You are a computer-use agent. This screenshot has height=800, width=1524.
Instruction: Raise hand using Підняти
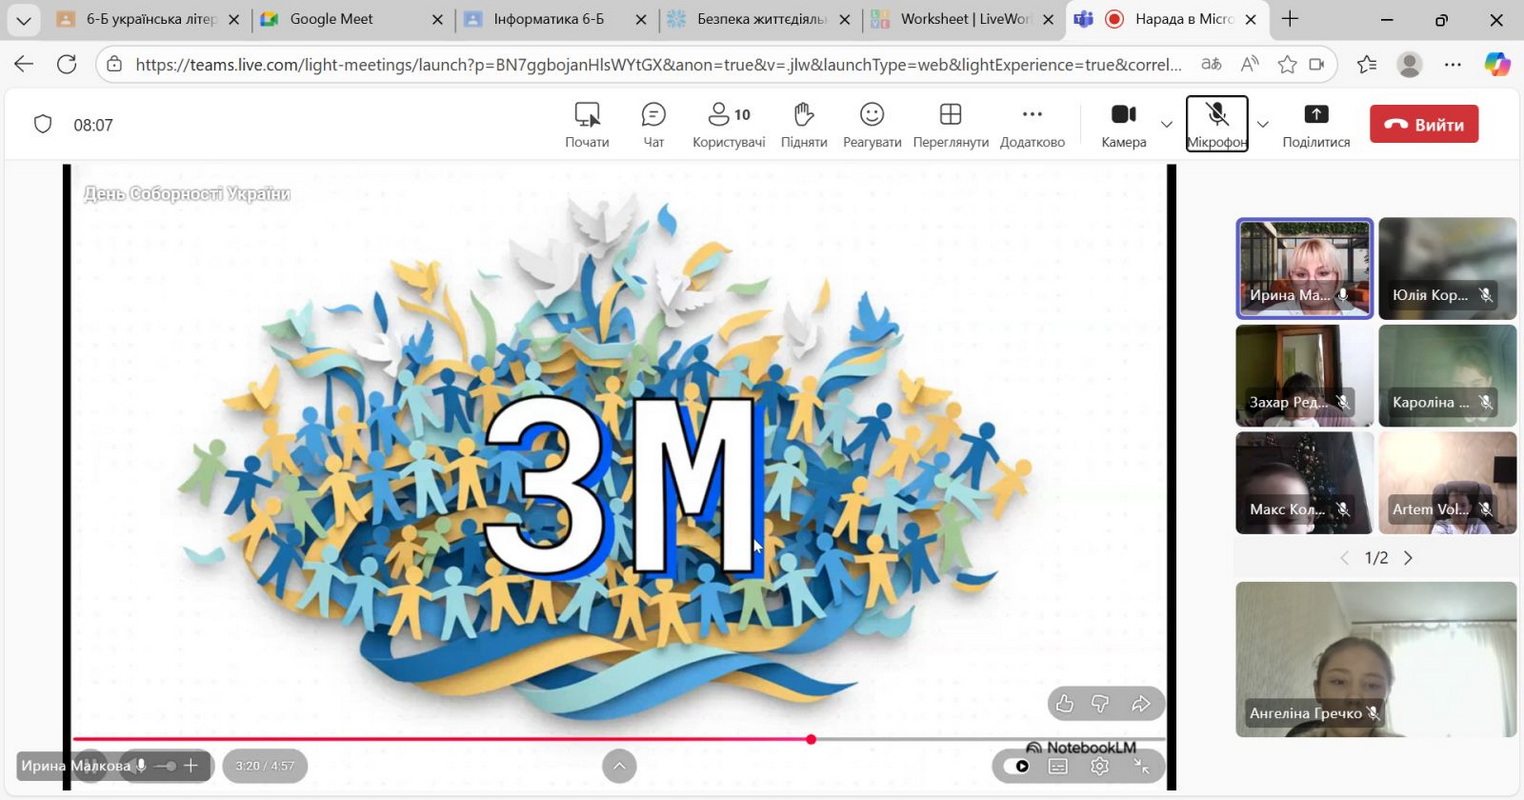coord(803,124)
